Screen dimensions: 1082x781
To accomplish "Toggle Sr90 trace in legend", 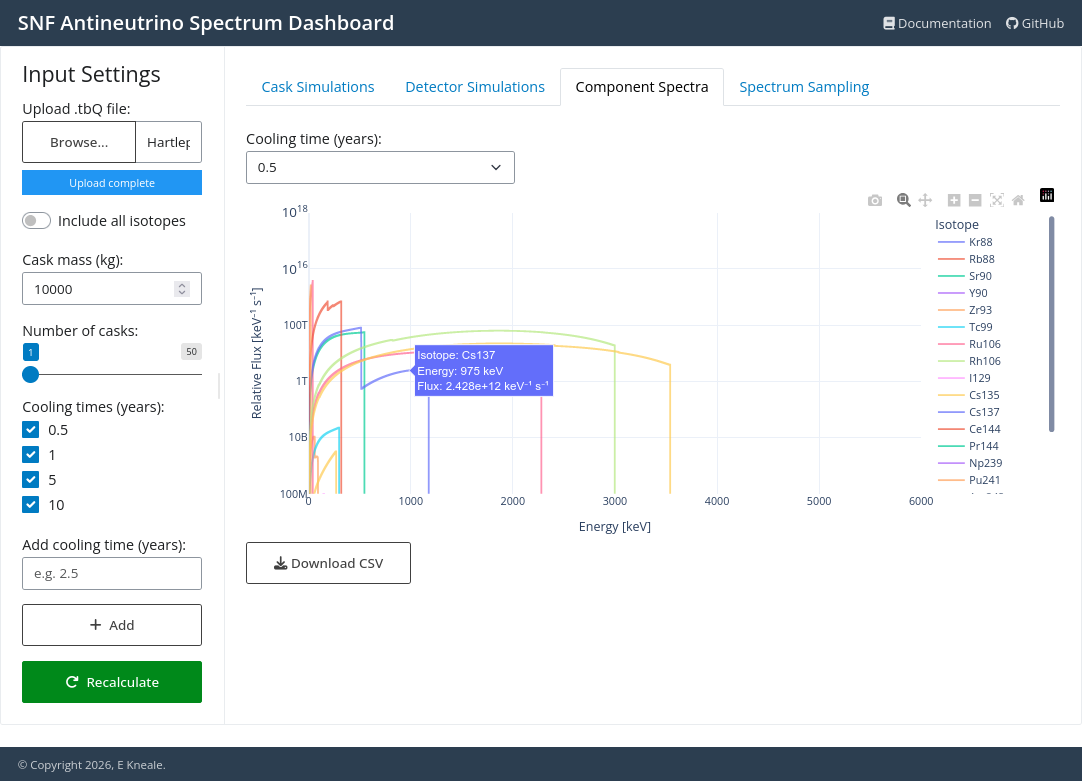I will click(x=965, y=276).
